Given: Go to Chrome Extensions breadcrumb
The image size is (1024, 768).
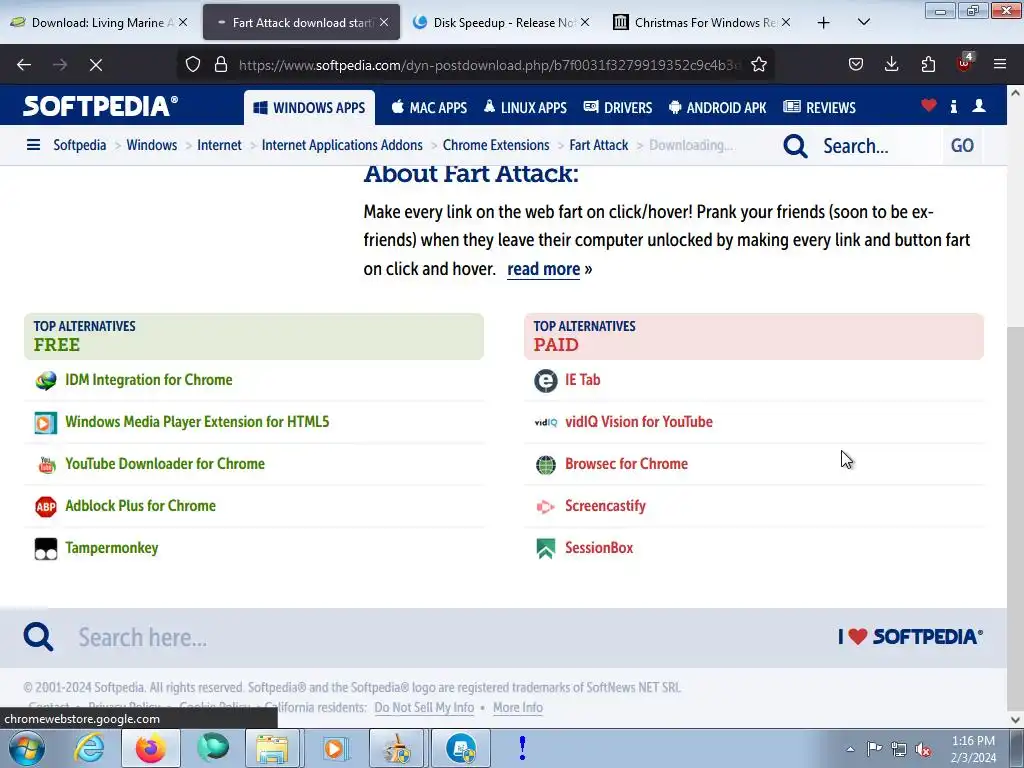Looking at the screenshot, I should [x=496, y=145].
